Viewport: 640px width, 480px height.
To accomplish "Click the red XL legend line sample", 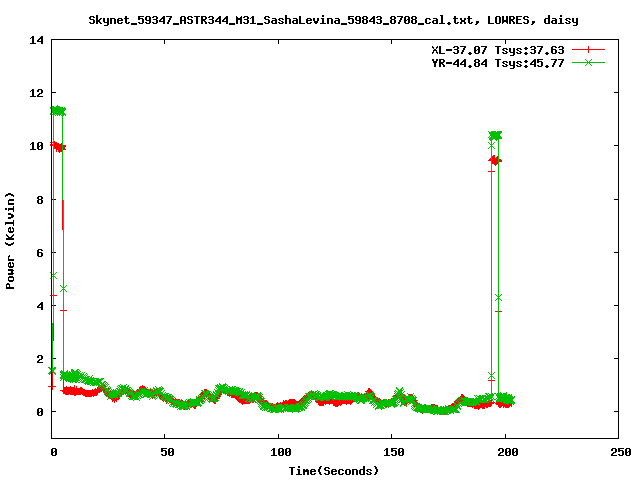I will click(x=588, y=50).
